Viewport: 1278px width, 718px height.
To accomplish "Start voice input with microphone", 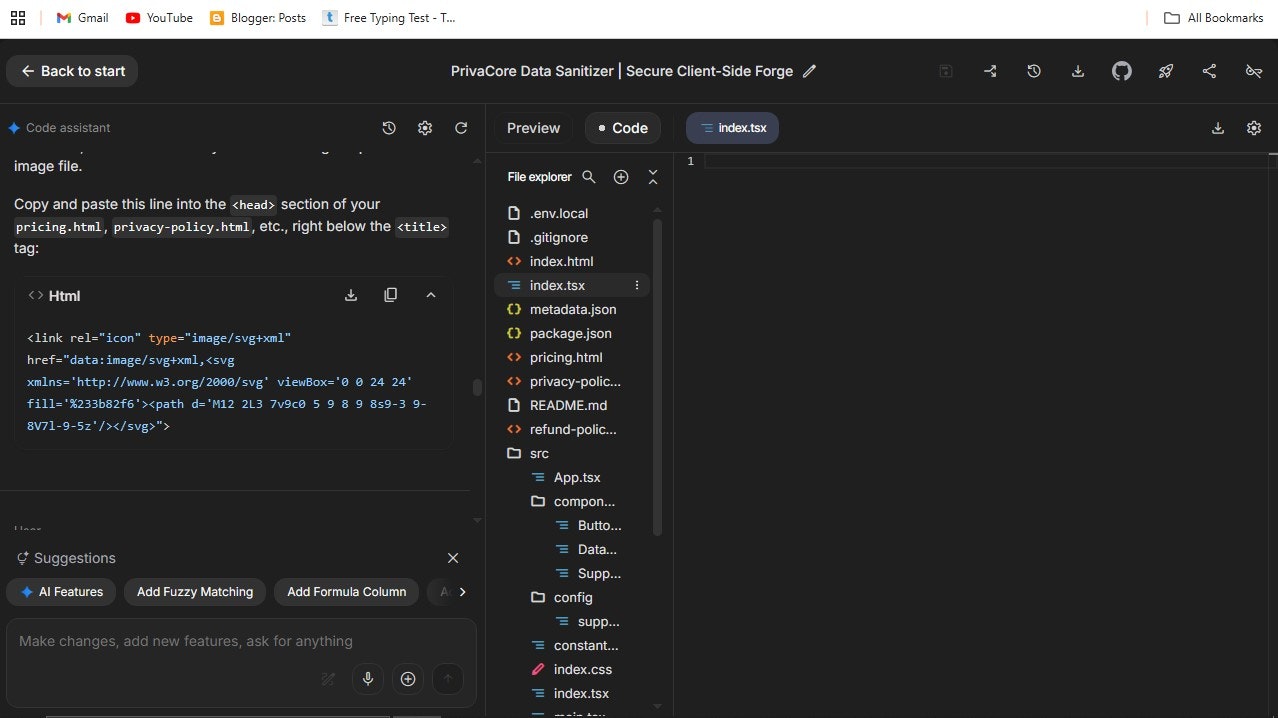I will pyautogui.click(x=368, y=679).
